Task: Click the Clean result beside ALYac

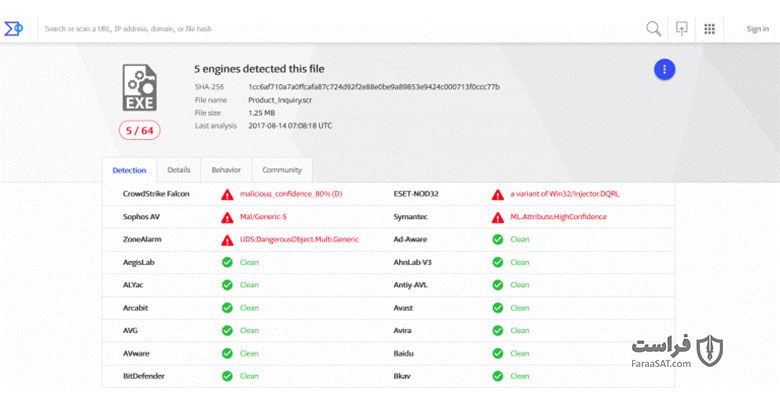Action: coord(249,285)
